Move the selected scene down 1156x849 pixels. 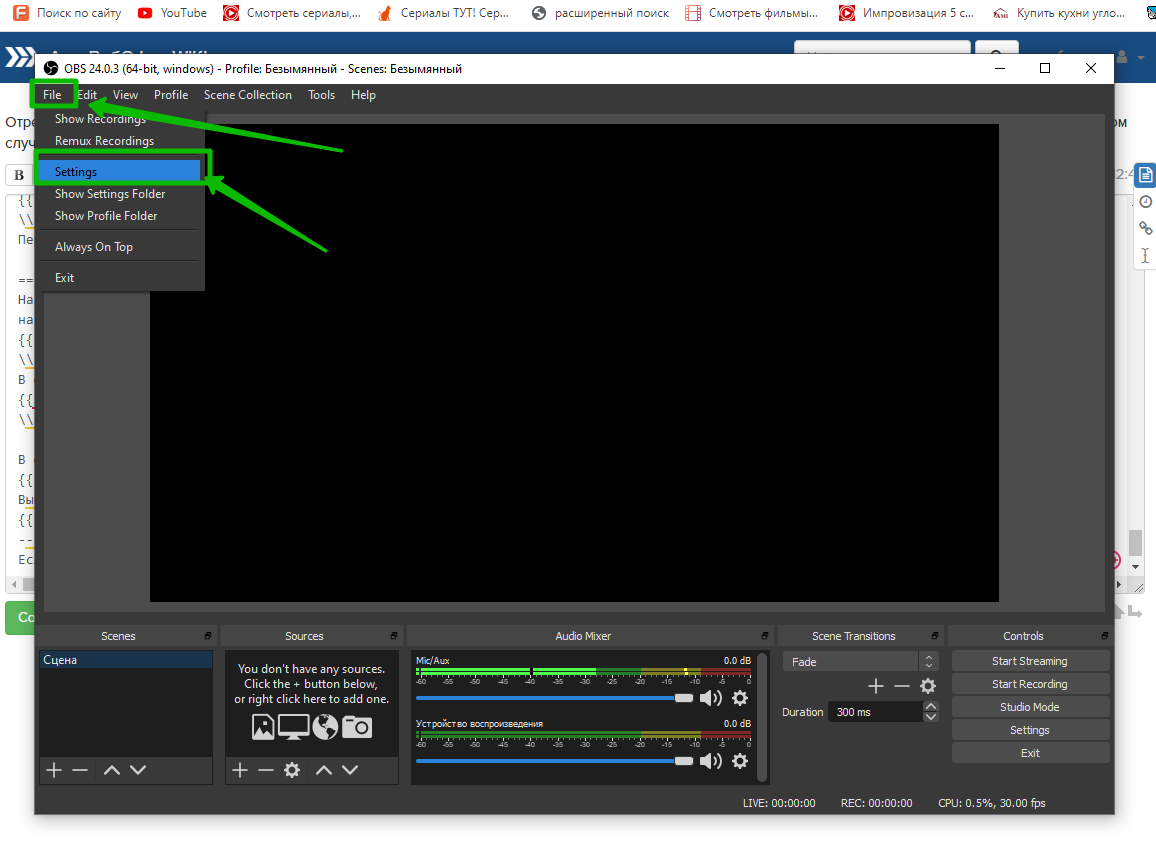click(x=138, y=770)
